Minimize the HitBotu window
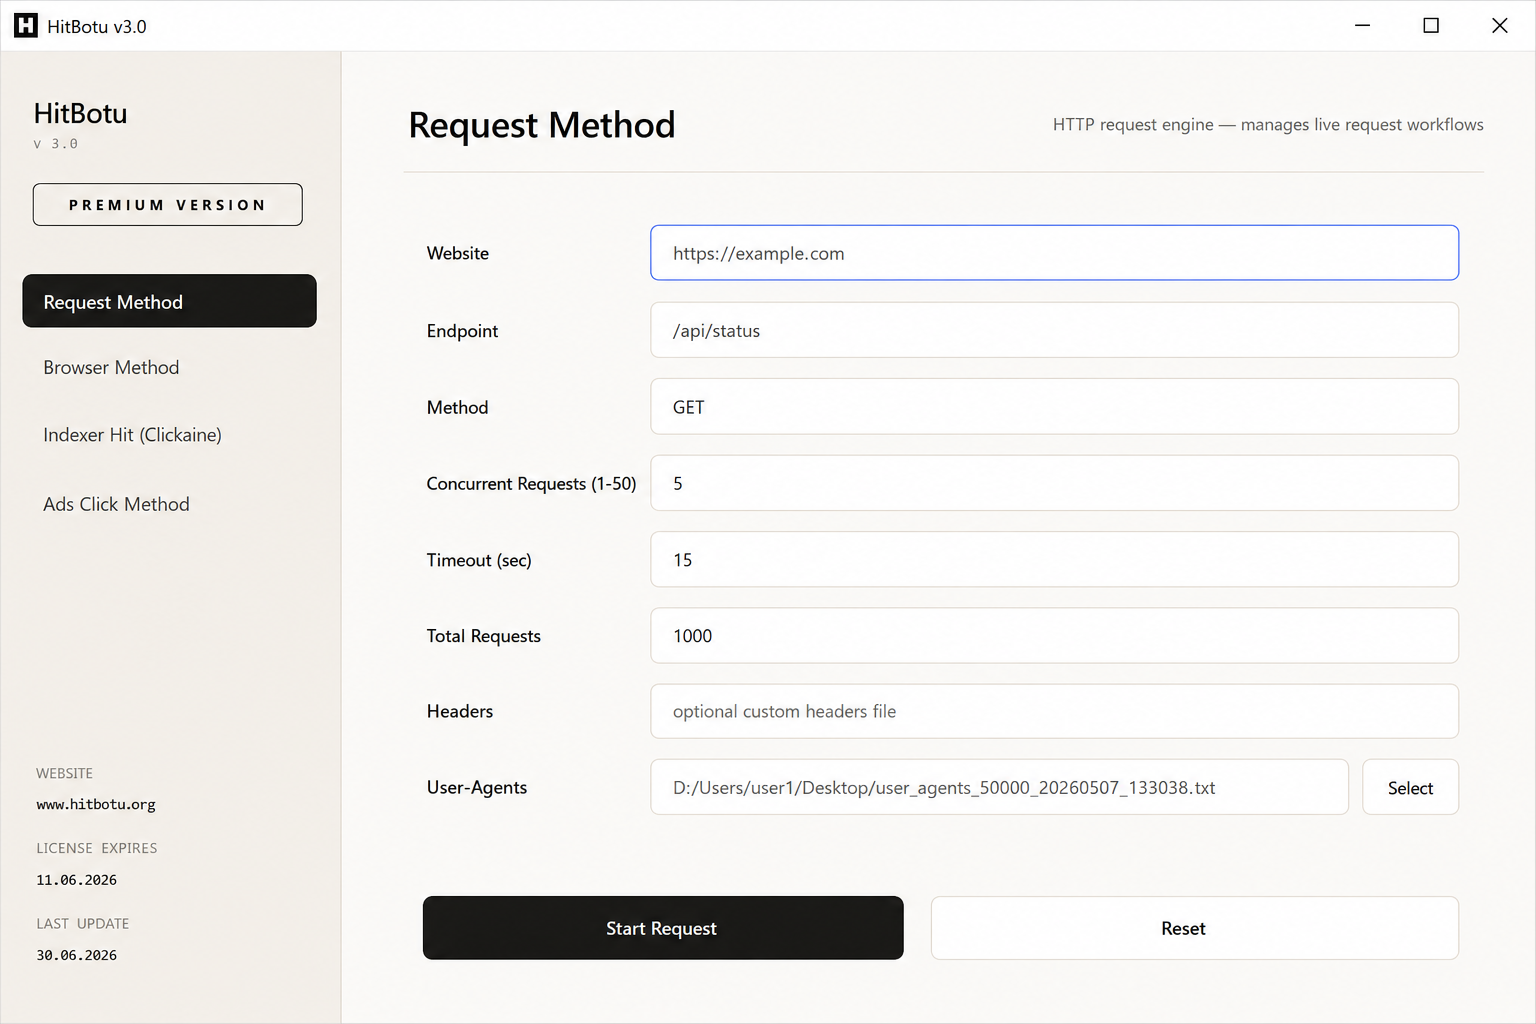 tap(1362, 26)
